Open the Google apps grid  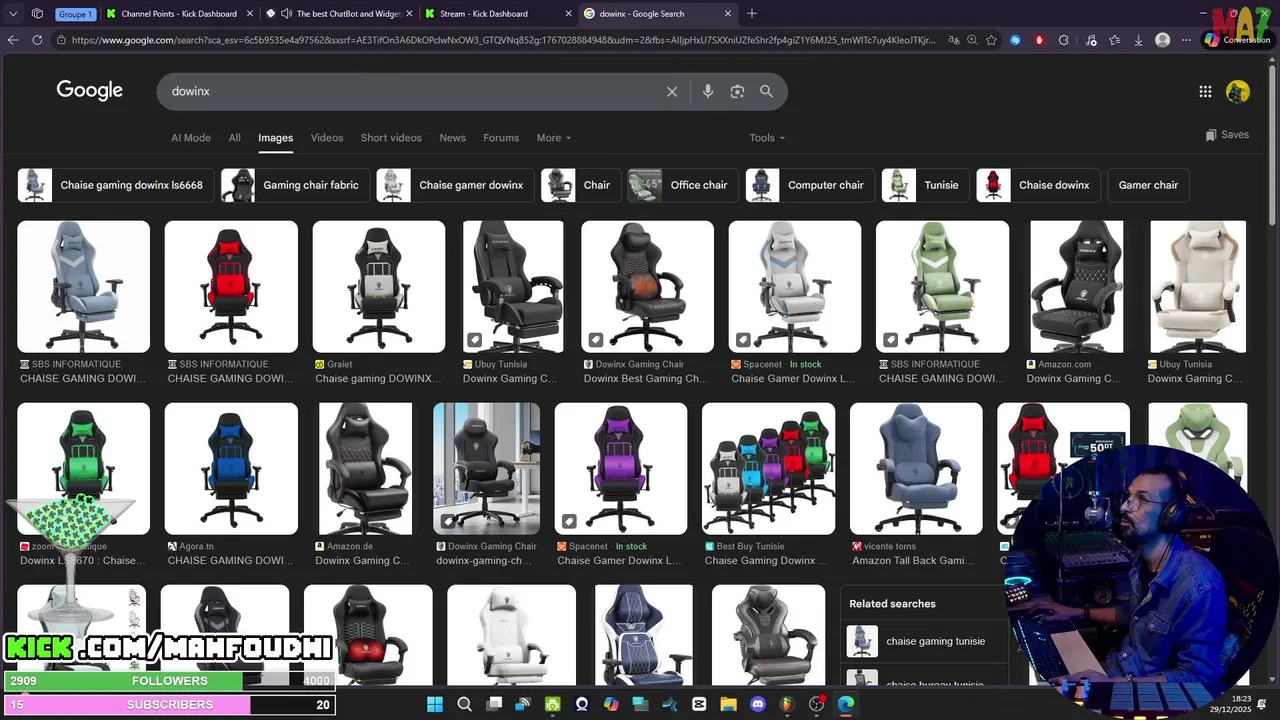point(1205,91)
